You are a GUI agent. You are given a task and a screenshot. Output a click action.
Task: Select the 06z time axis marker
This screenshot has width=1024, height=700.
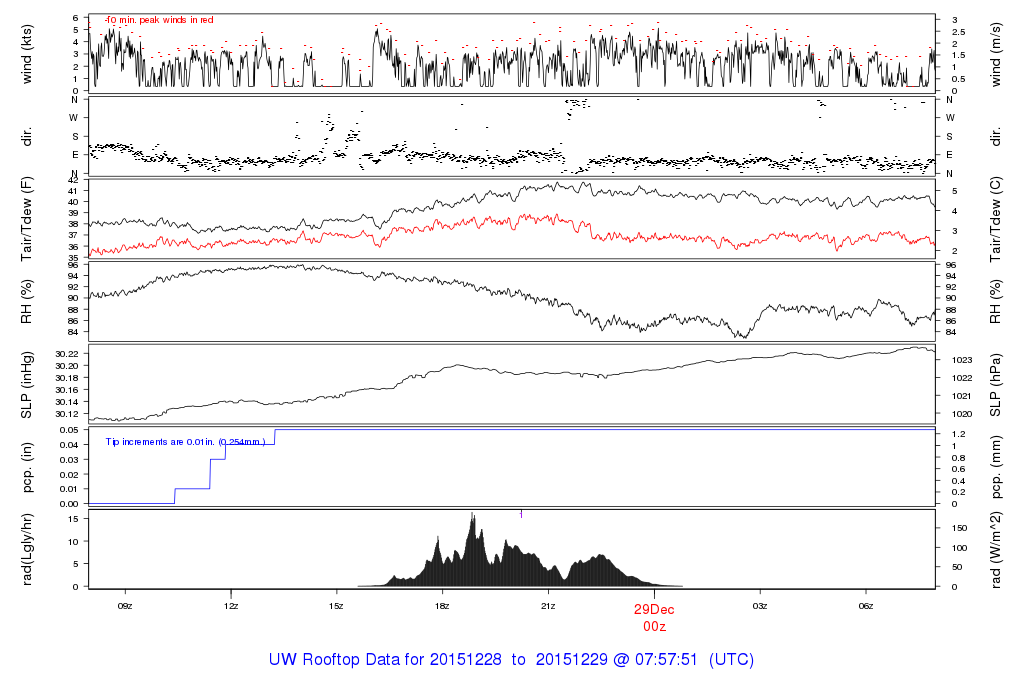pos(866,606)
